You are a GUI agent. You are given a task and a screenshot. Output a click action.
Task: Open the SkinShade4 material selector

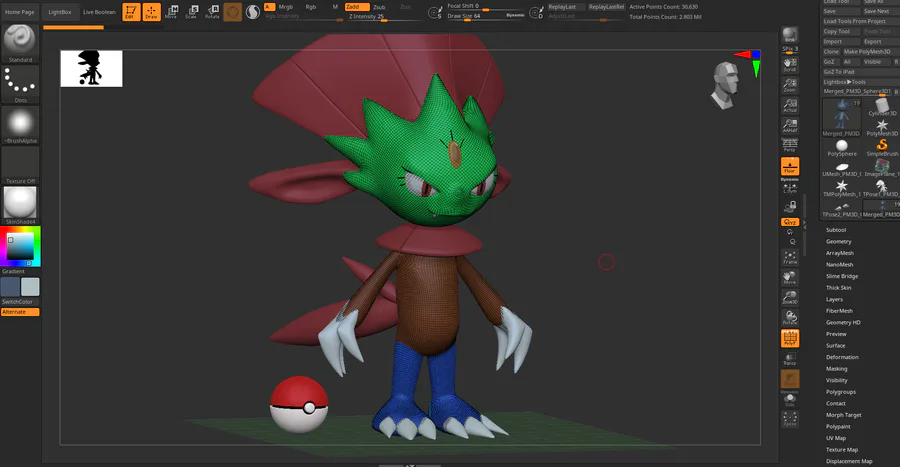coord(20,205)
